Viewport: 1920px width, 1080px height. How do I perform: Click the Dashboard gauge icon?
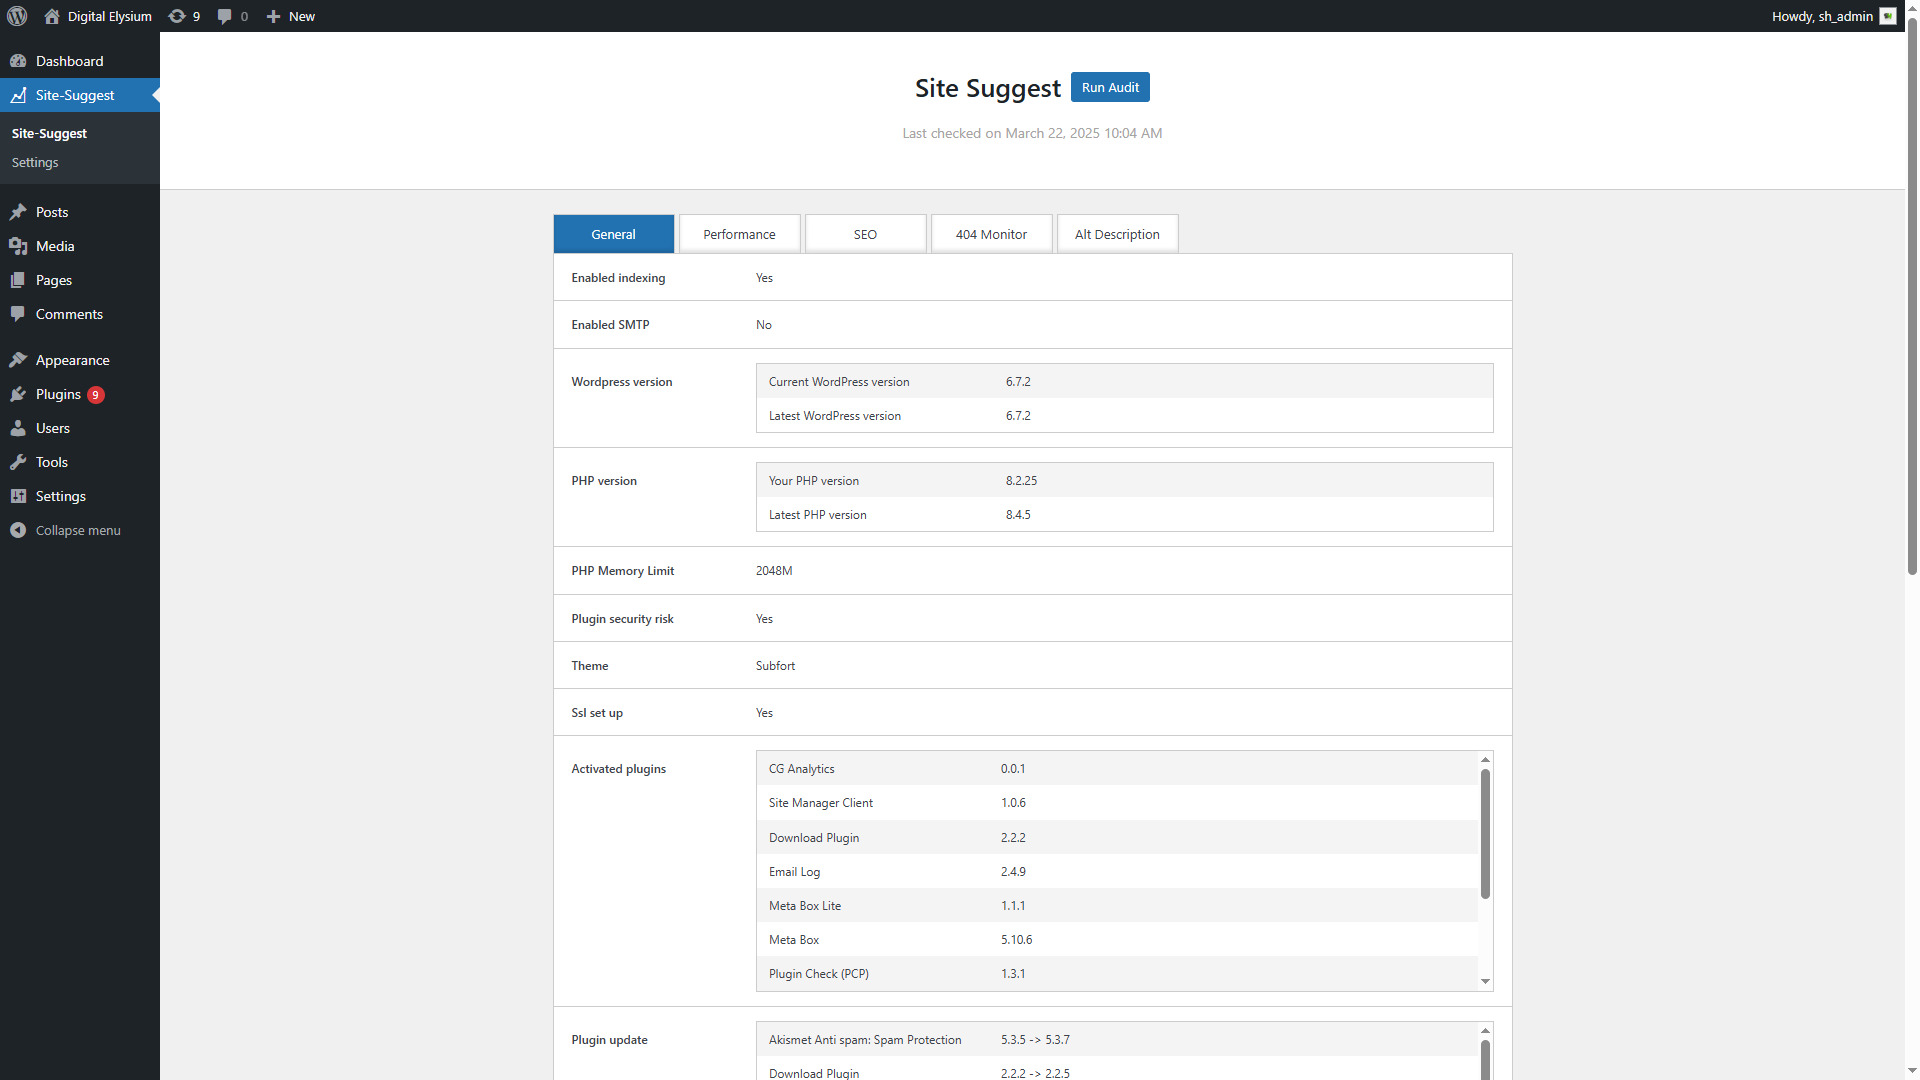pyautogui.click(x=18, y=61)
